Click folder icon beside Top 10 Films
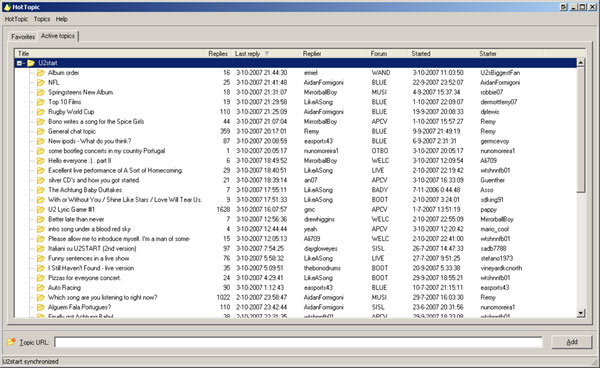 coord(41,102)
